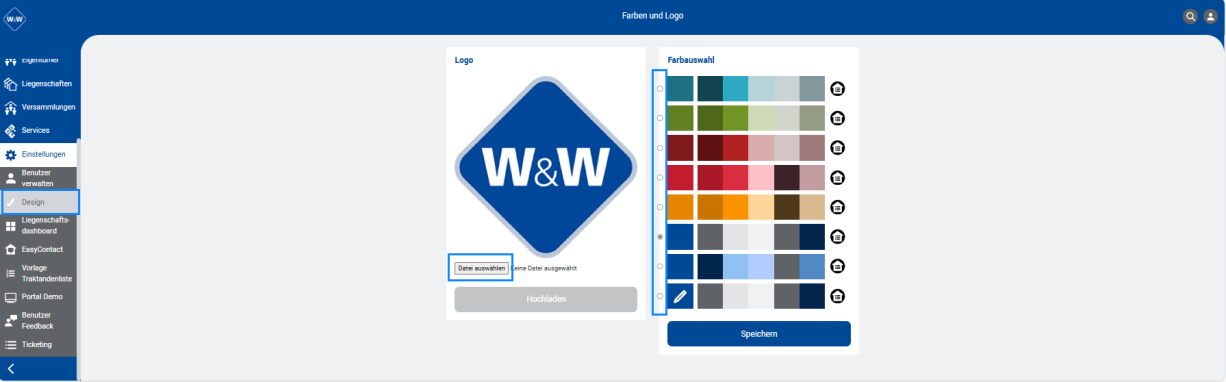Select the crimson palette radio button
Screen dimensions: 1226x382
pyautogui.click(x=659, y=177)
